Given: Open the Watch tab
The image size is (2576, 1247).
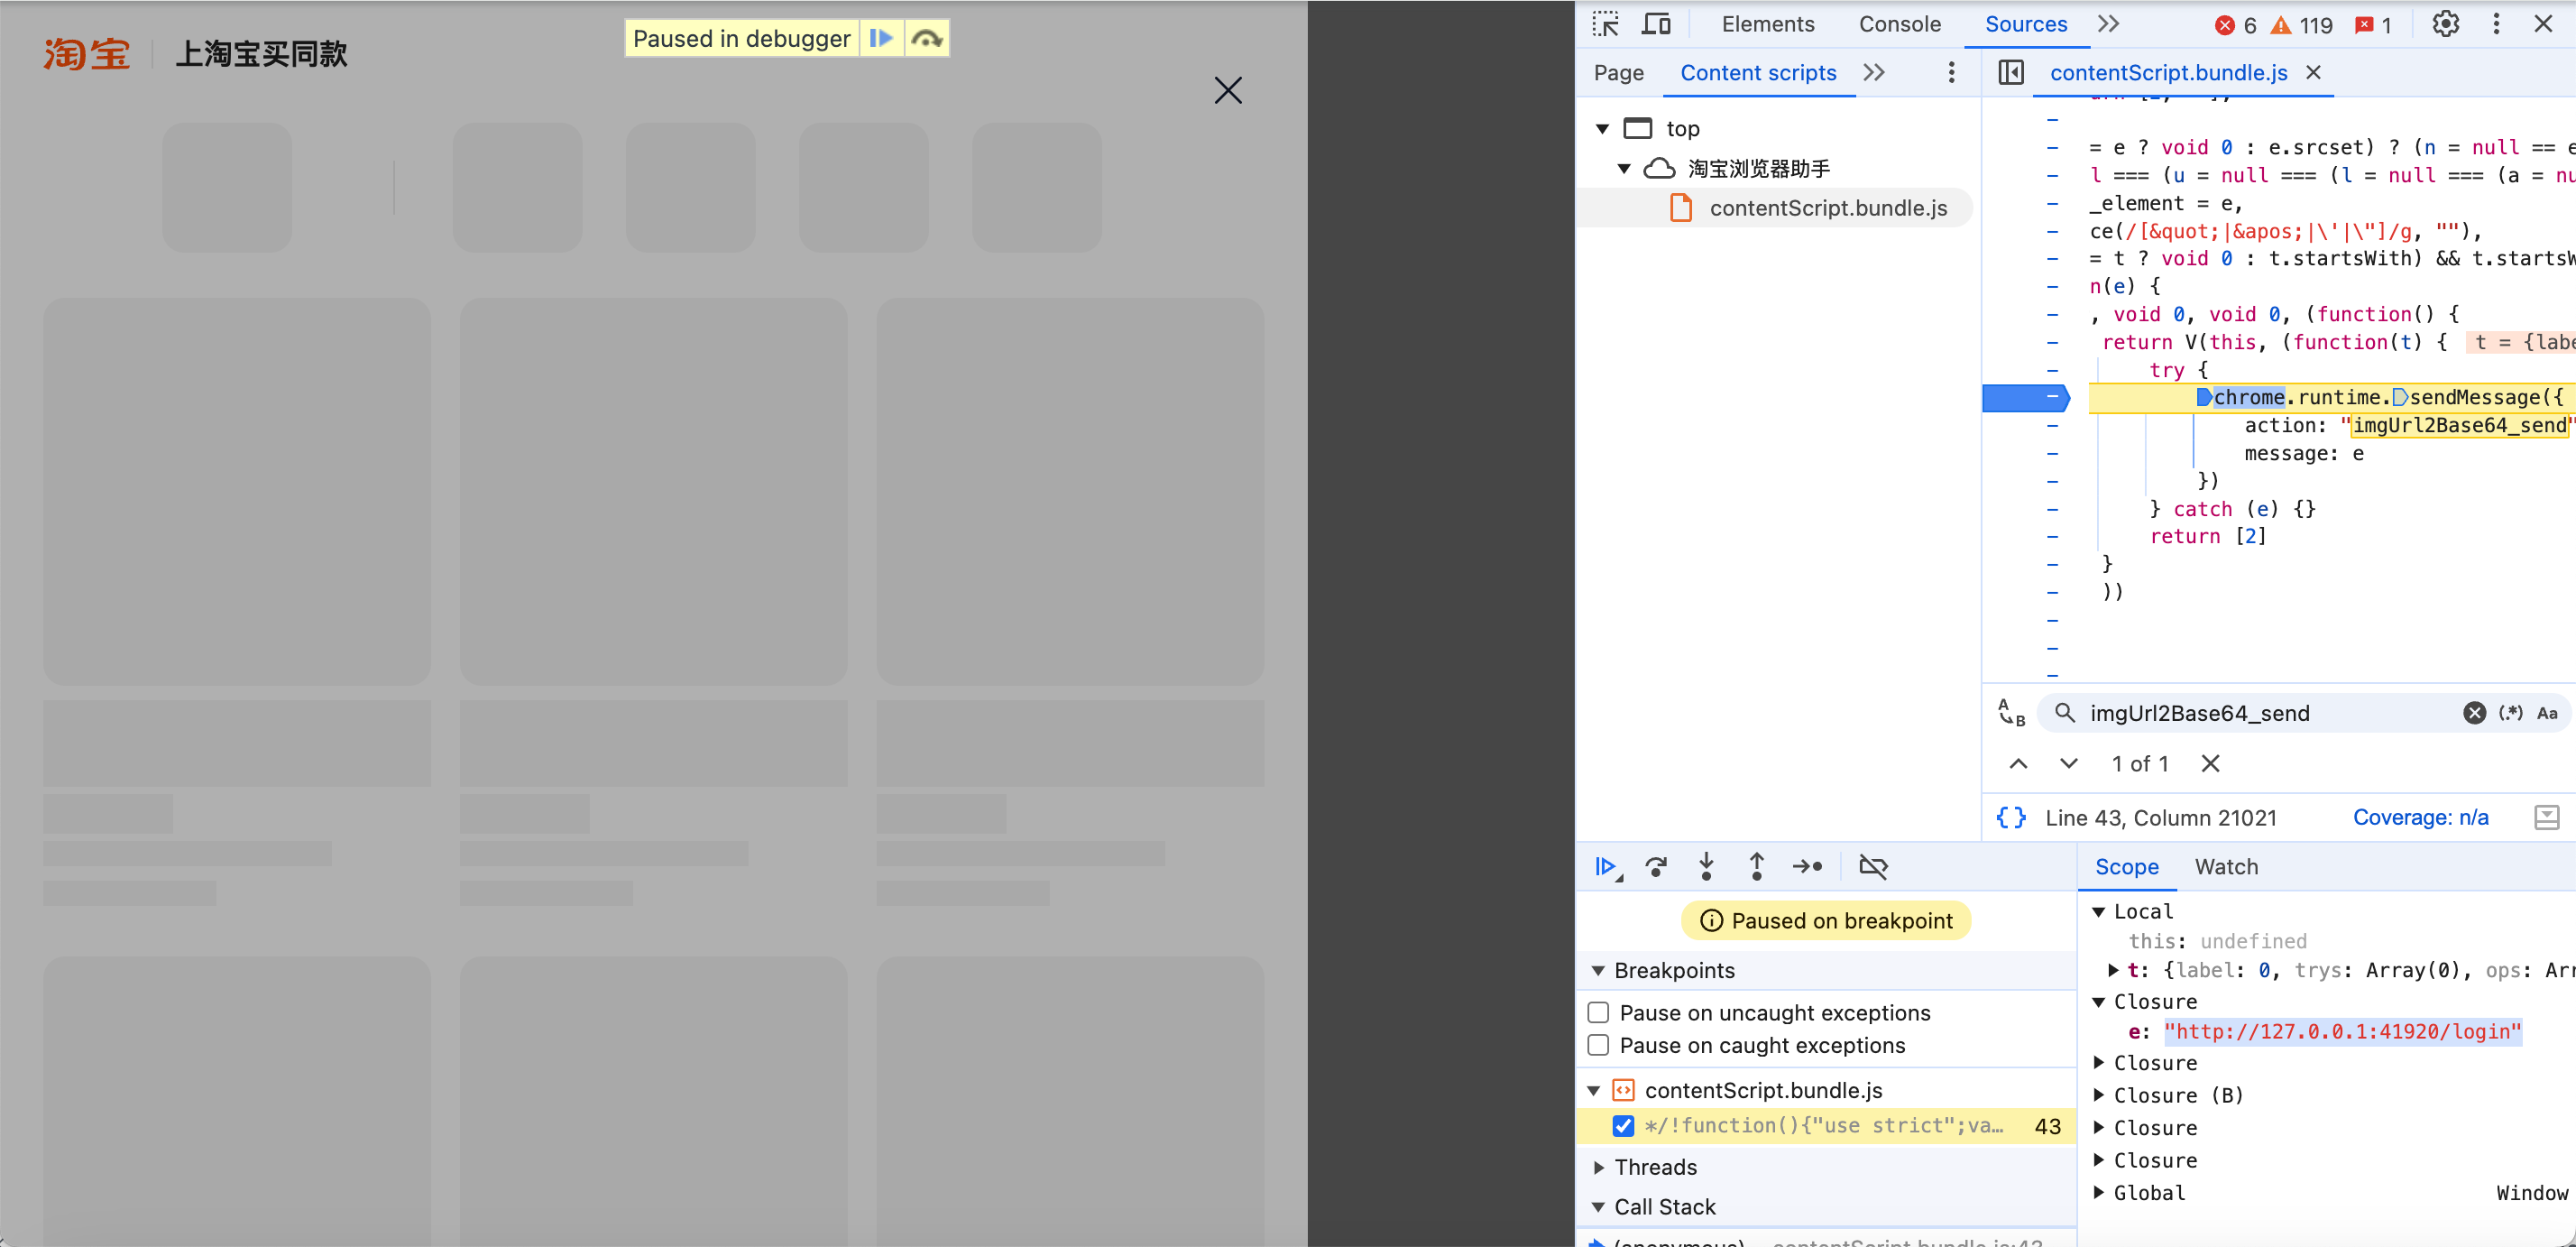Looking at the screenshot, I should (2226, 867).
